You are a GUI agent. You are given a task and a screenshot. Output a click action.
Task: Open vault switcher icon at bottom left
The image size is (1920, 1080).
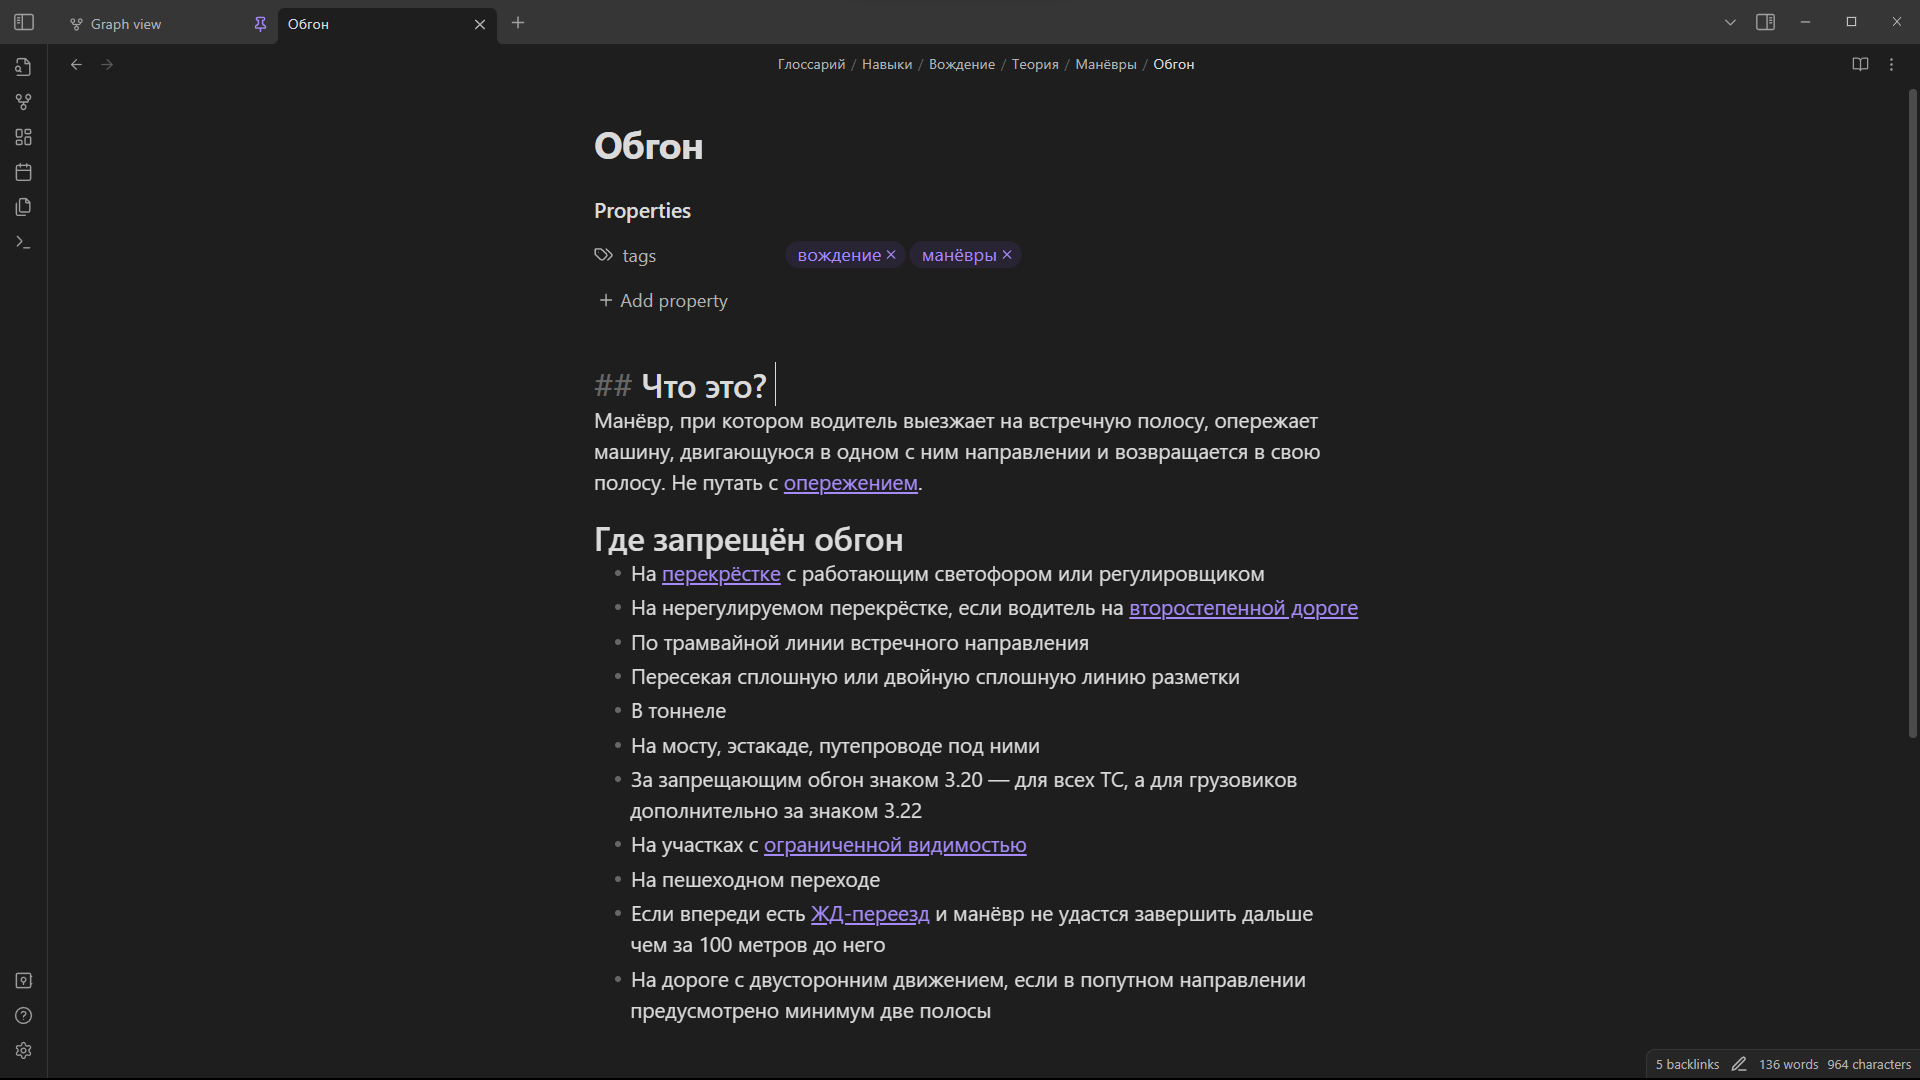[x=24, y=981]
